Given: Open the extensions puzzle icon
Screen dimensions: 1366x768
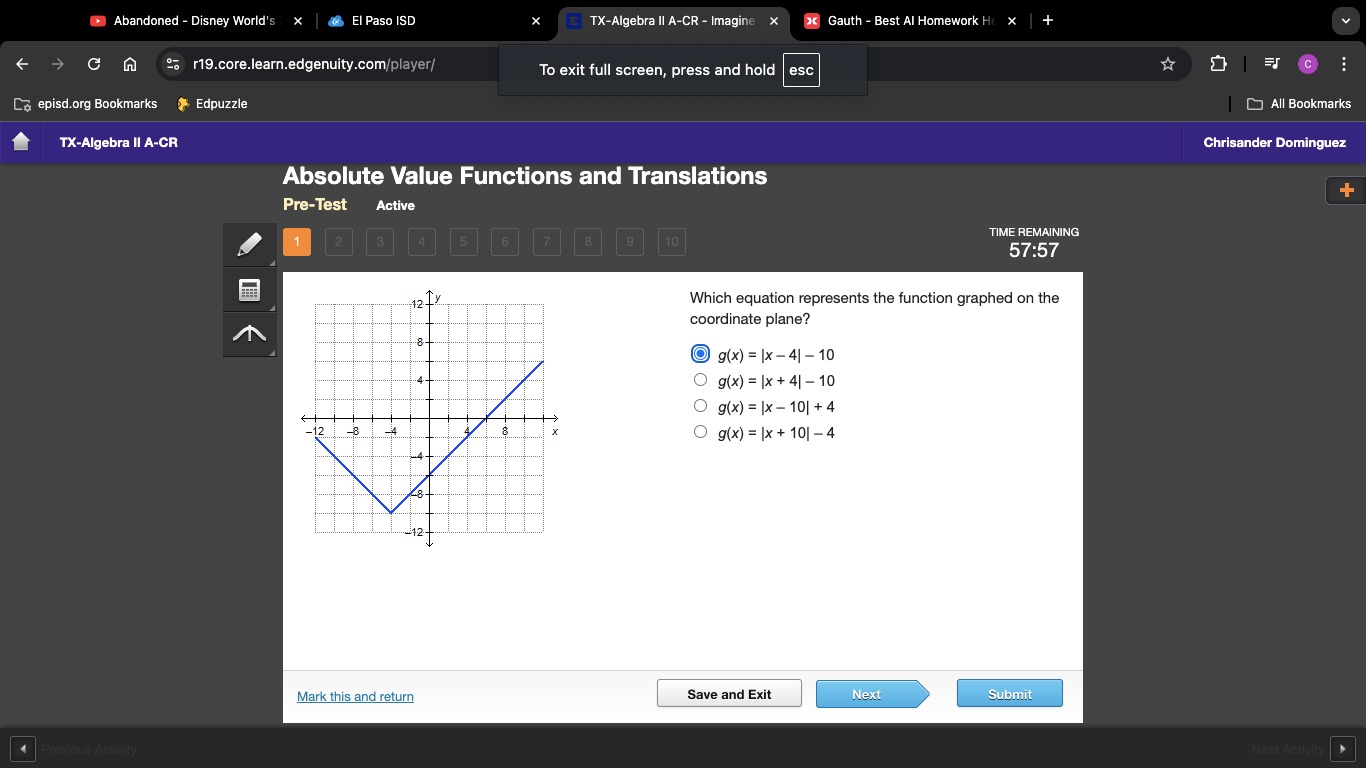Looking at the screenshot, I should 1218,64.
